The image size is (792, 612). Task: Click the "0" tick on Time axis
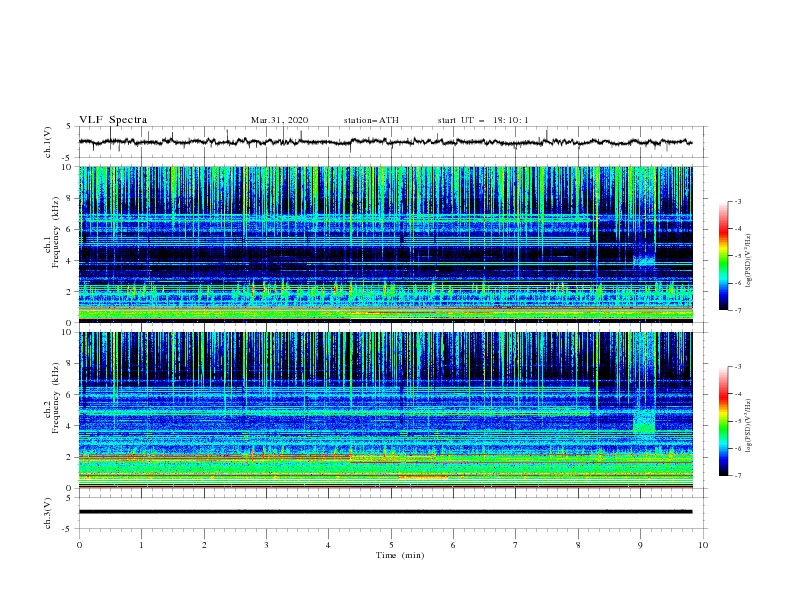pos(79,545)
